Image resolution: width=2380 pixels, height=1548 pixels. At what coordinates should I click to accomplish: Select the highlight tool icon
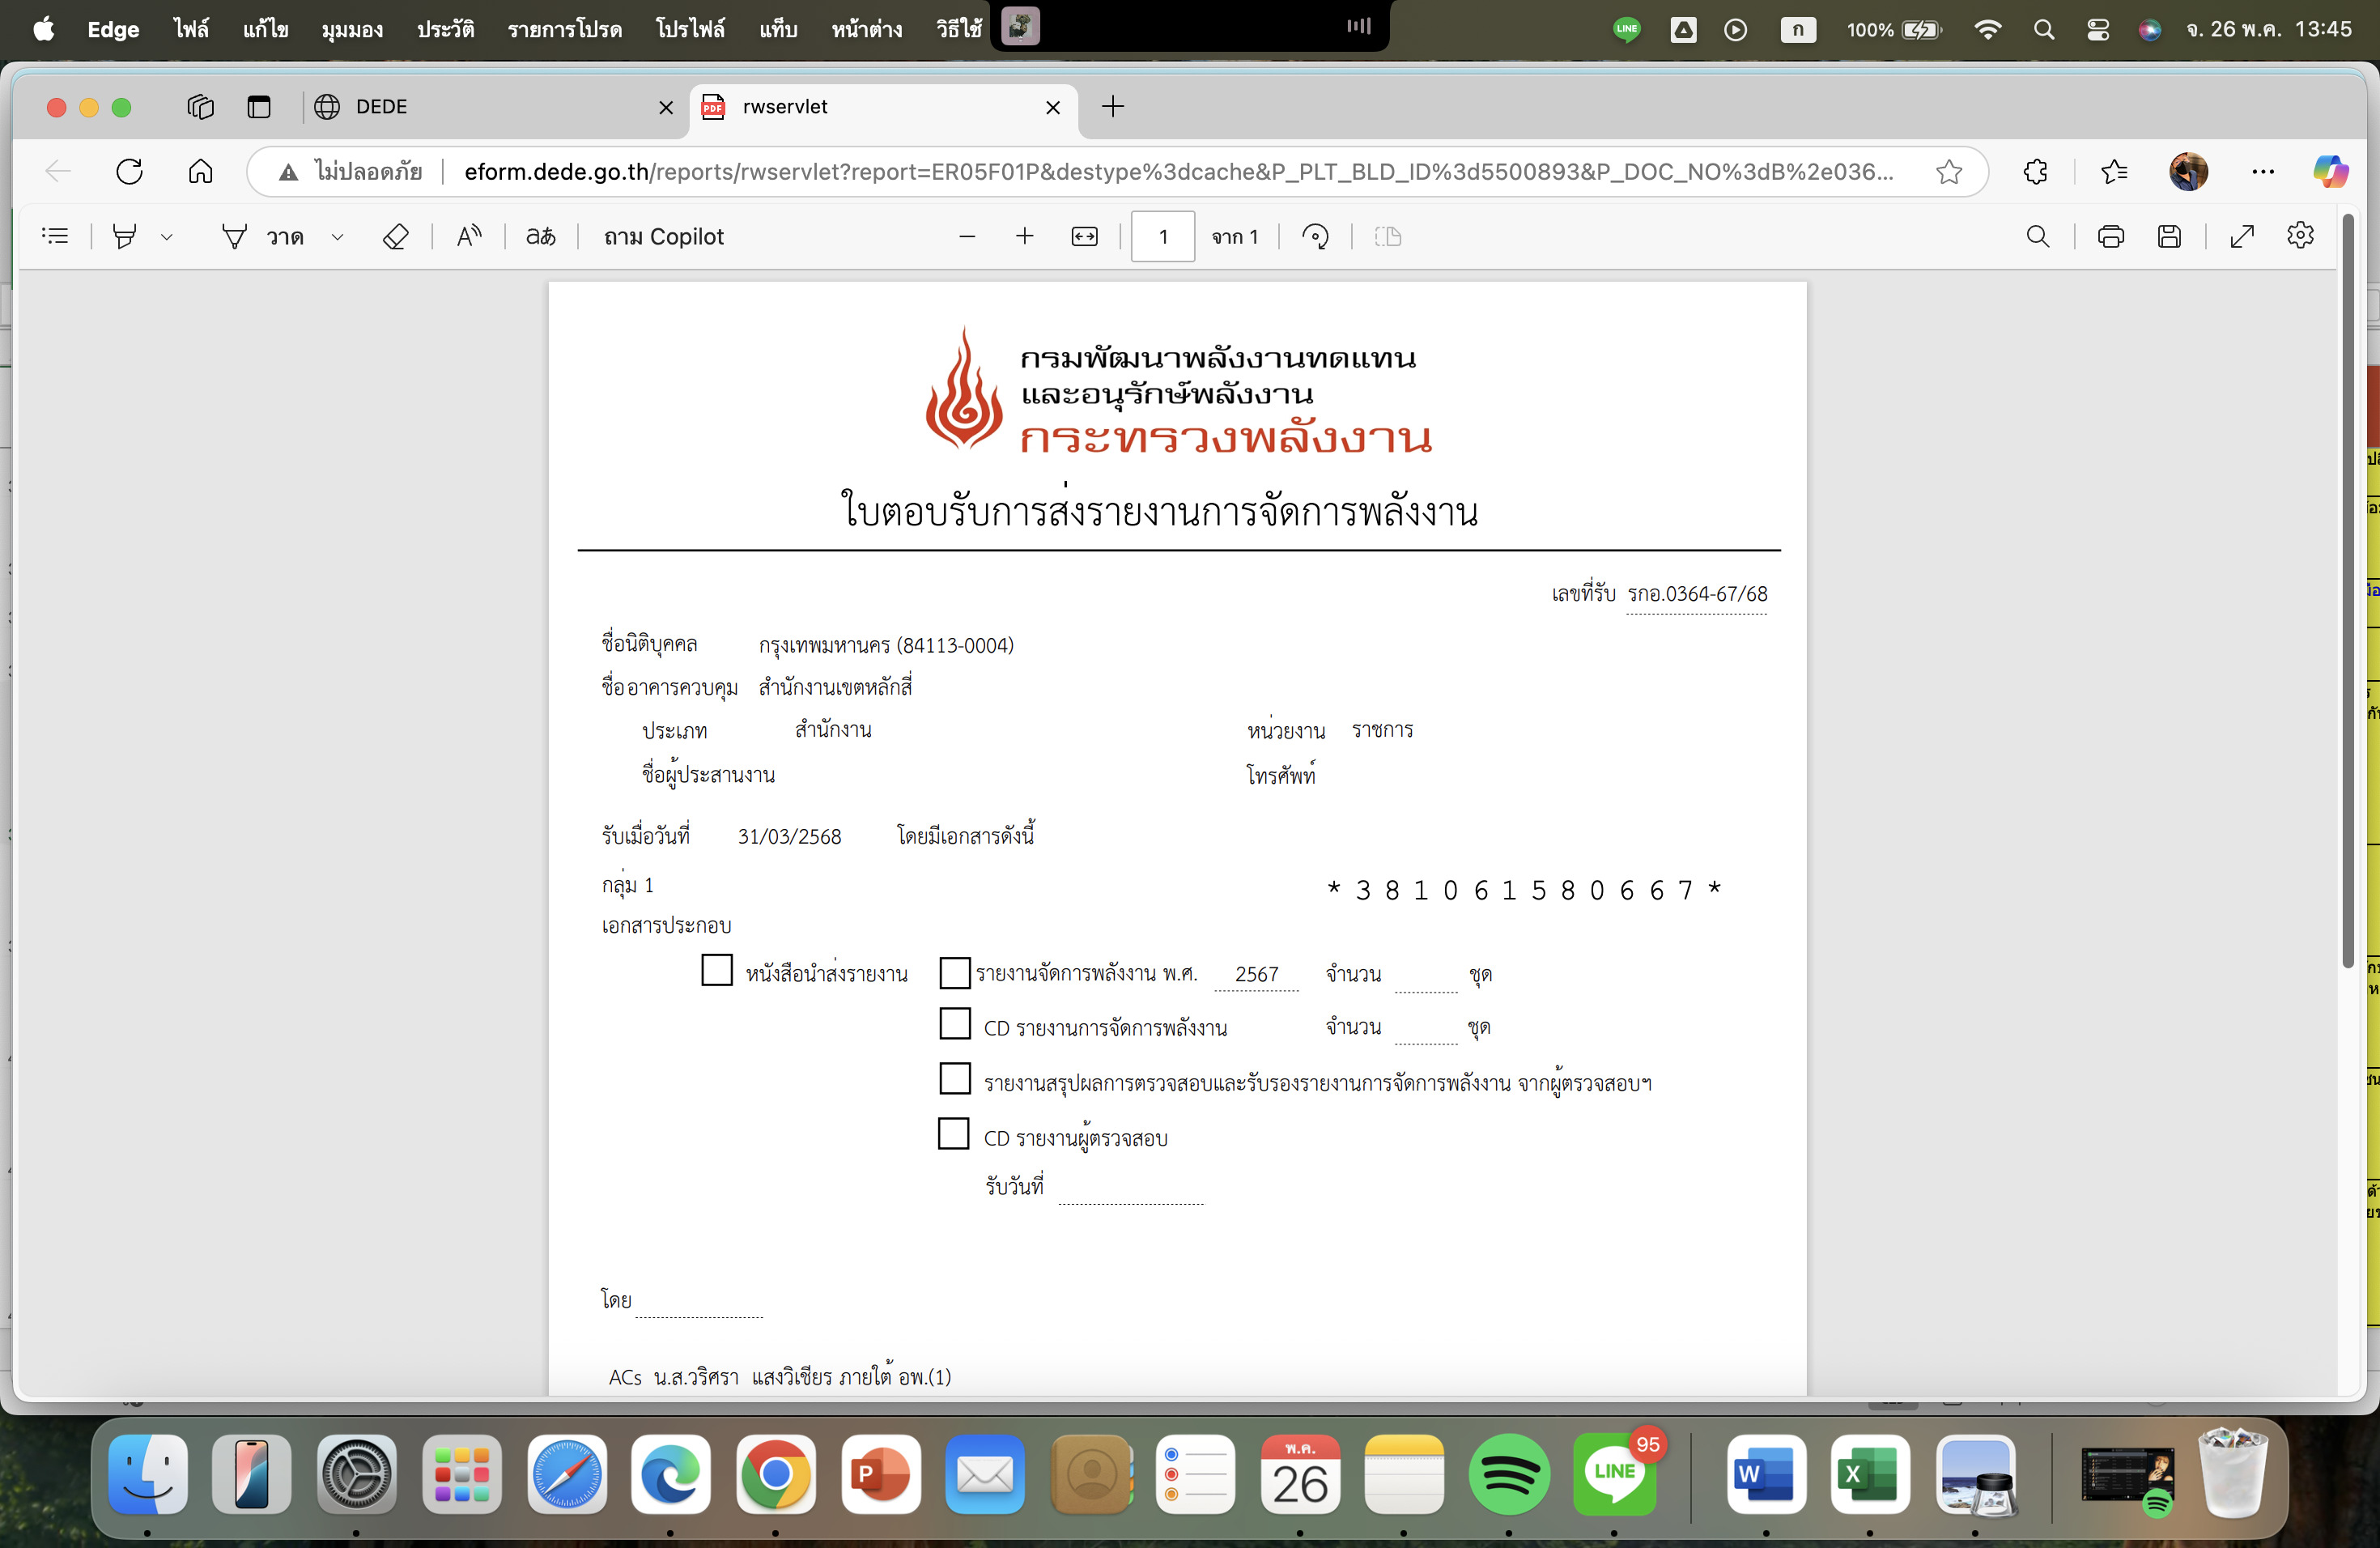point(124,236)
